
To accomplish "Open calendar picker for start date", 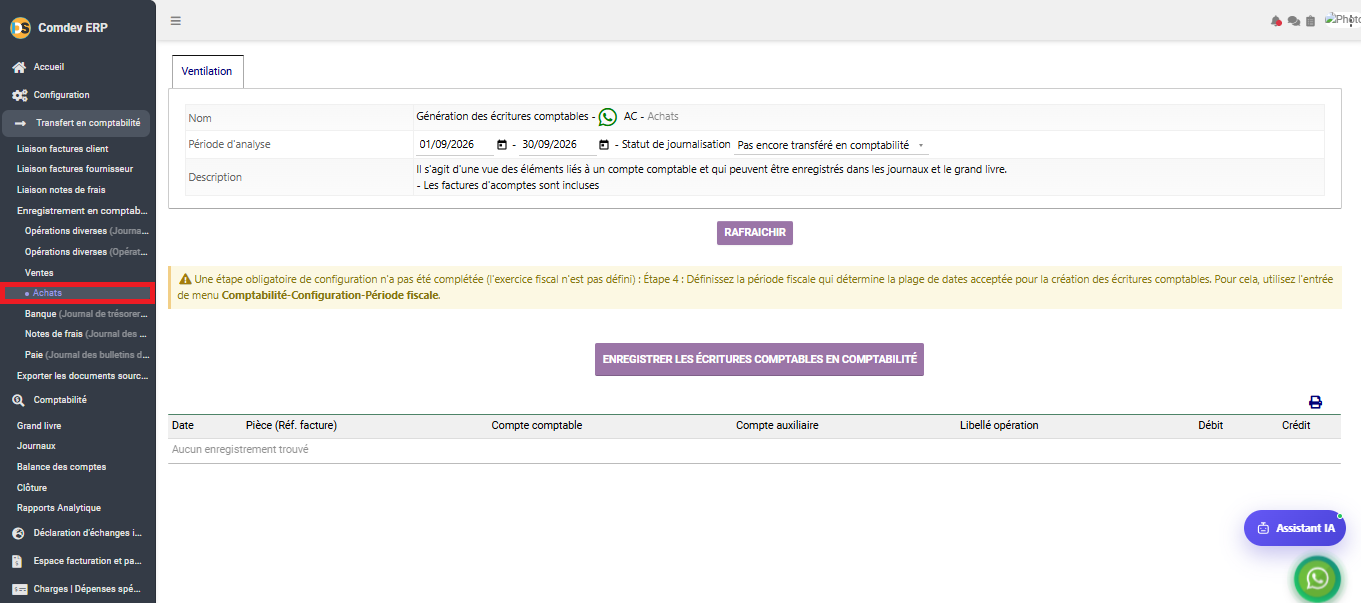I will [502, 145].
